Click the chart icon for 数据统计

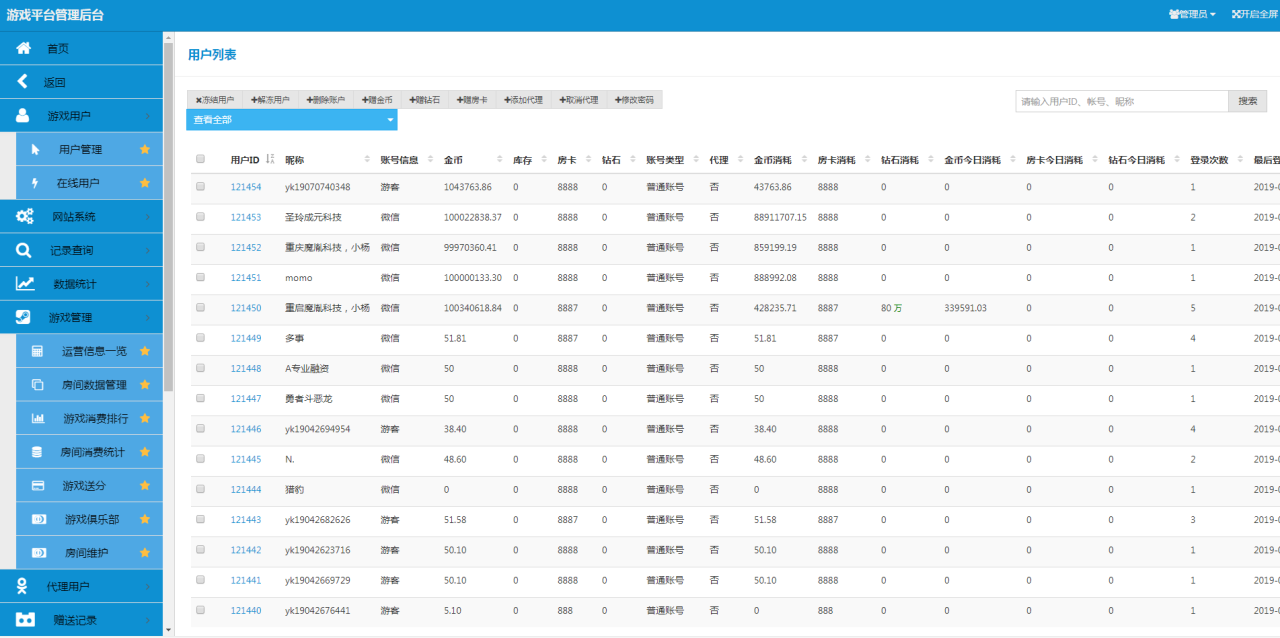pos(24,284)
